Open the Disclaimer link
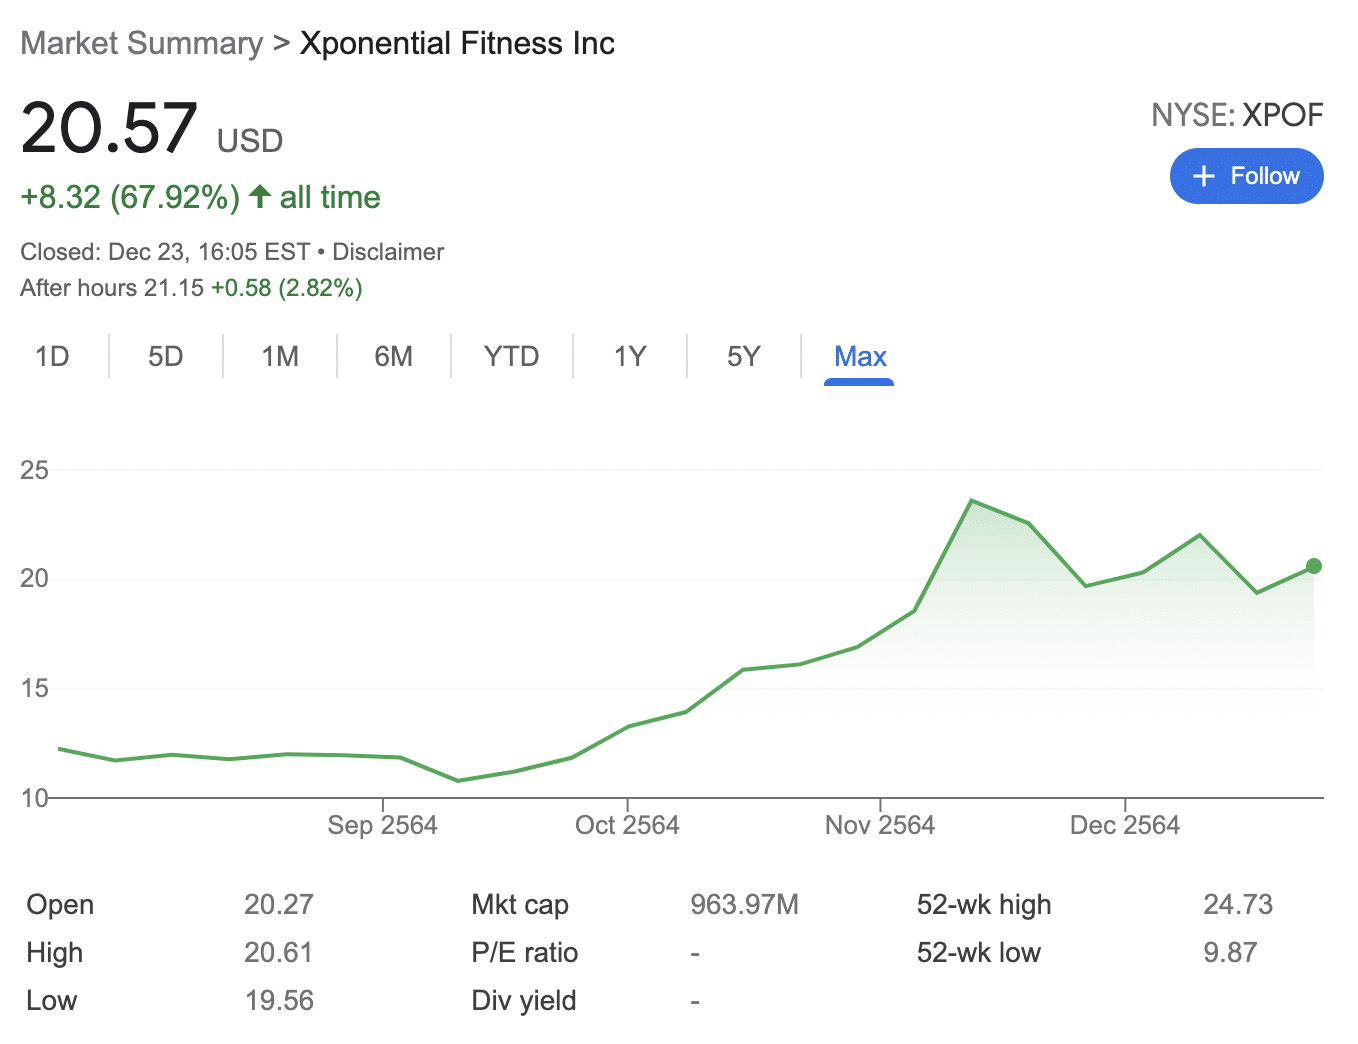The height and width of the screenshot is (1044, 1358). pos(388,252)
